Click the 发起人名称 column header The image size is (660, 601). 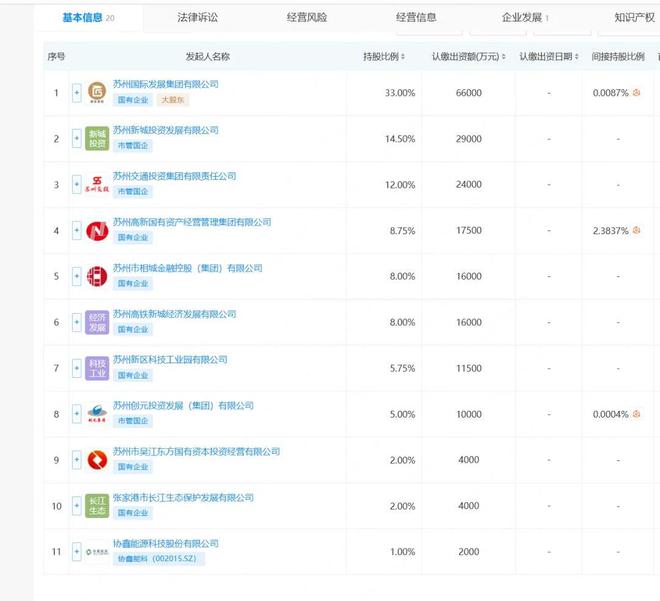tap(208, 56)
